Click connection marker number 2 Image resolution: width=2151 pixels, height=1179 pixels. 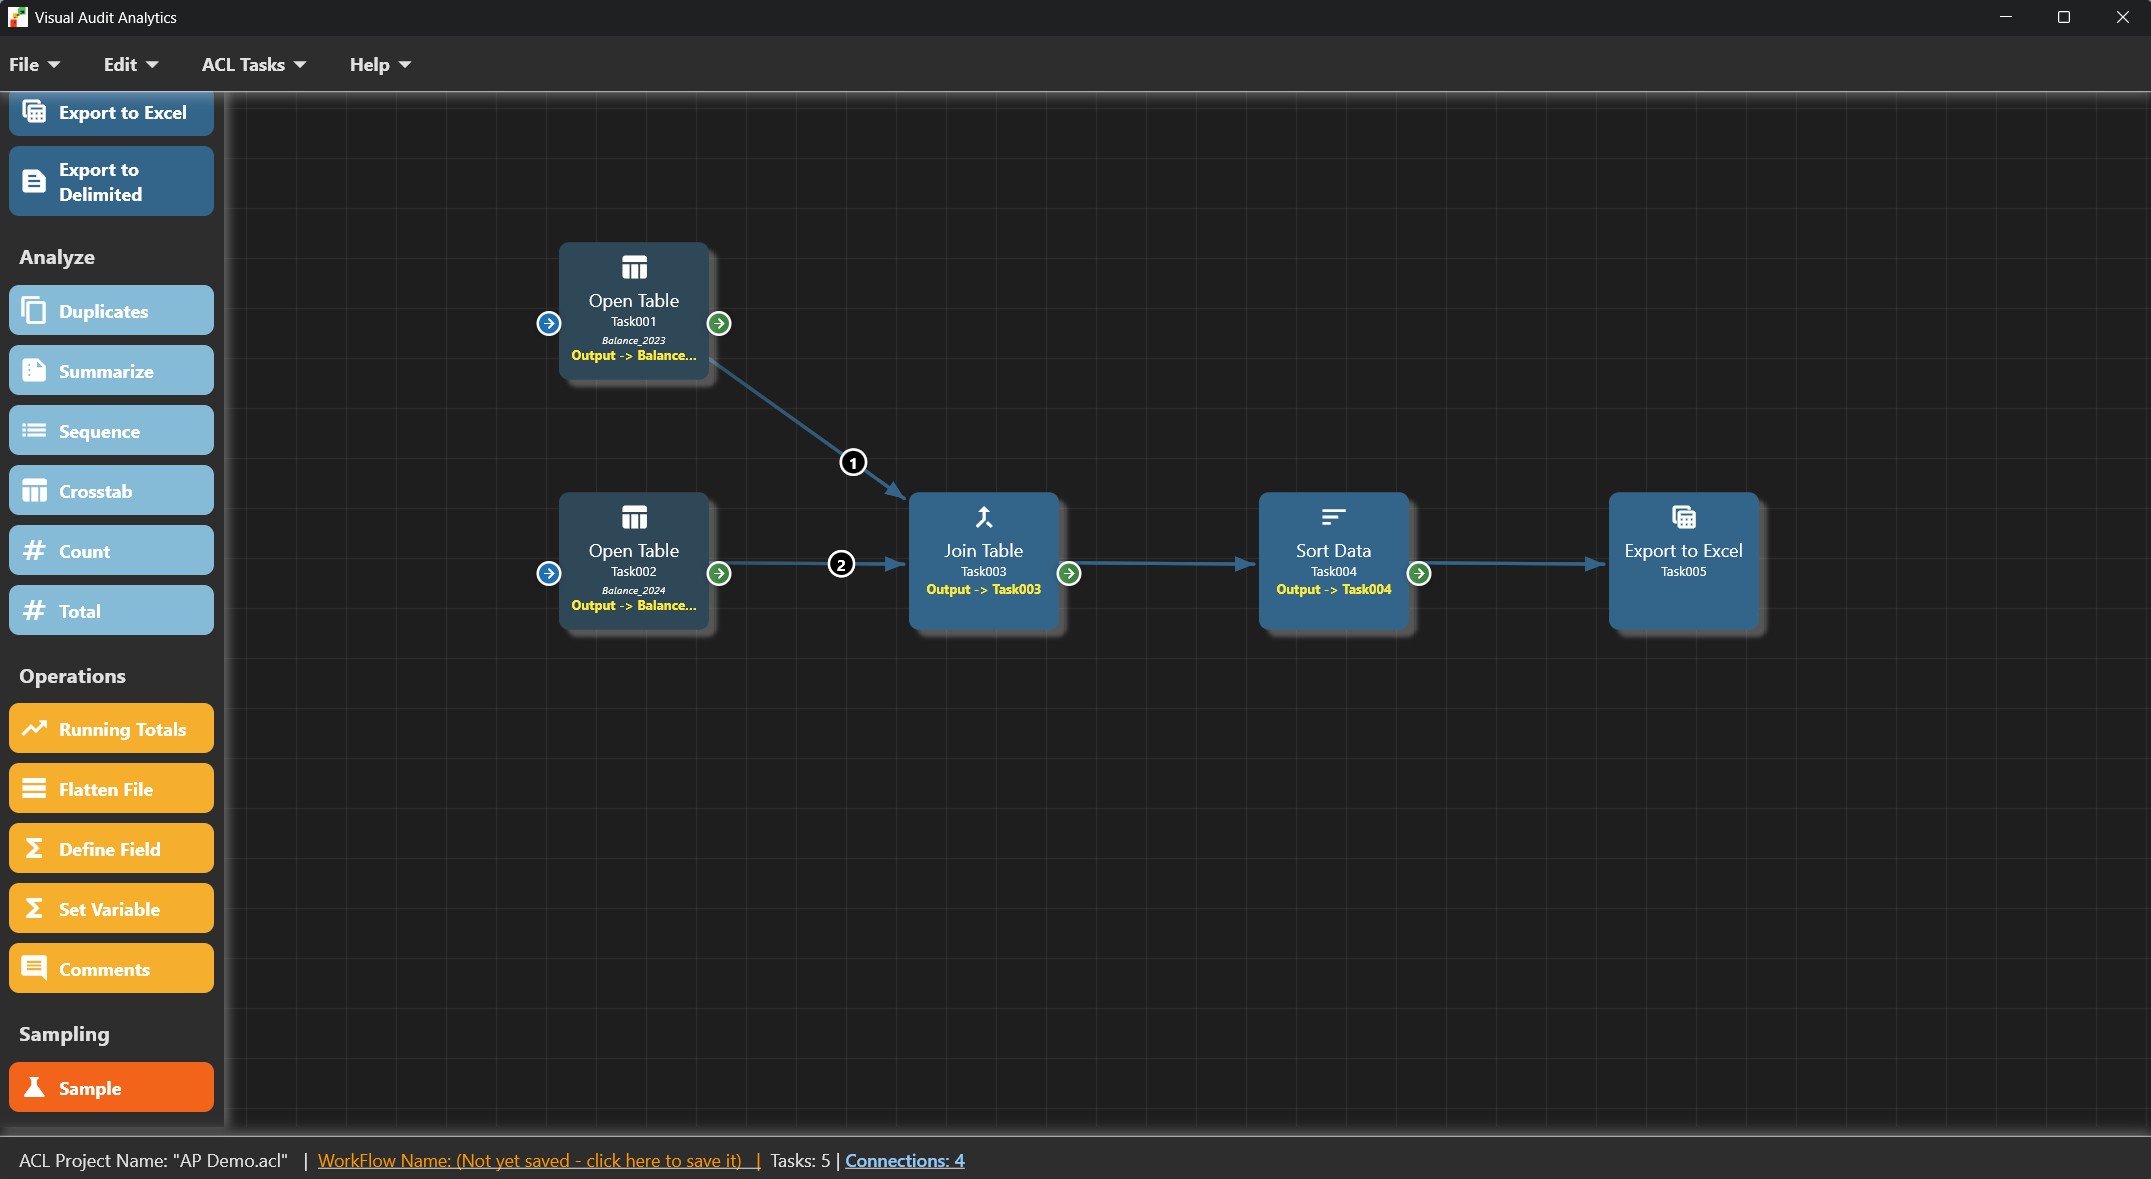pos(841,564)
